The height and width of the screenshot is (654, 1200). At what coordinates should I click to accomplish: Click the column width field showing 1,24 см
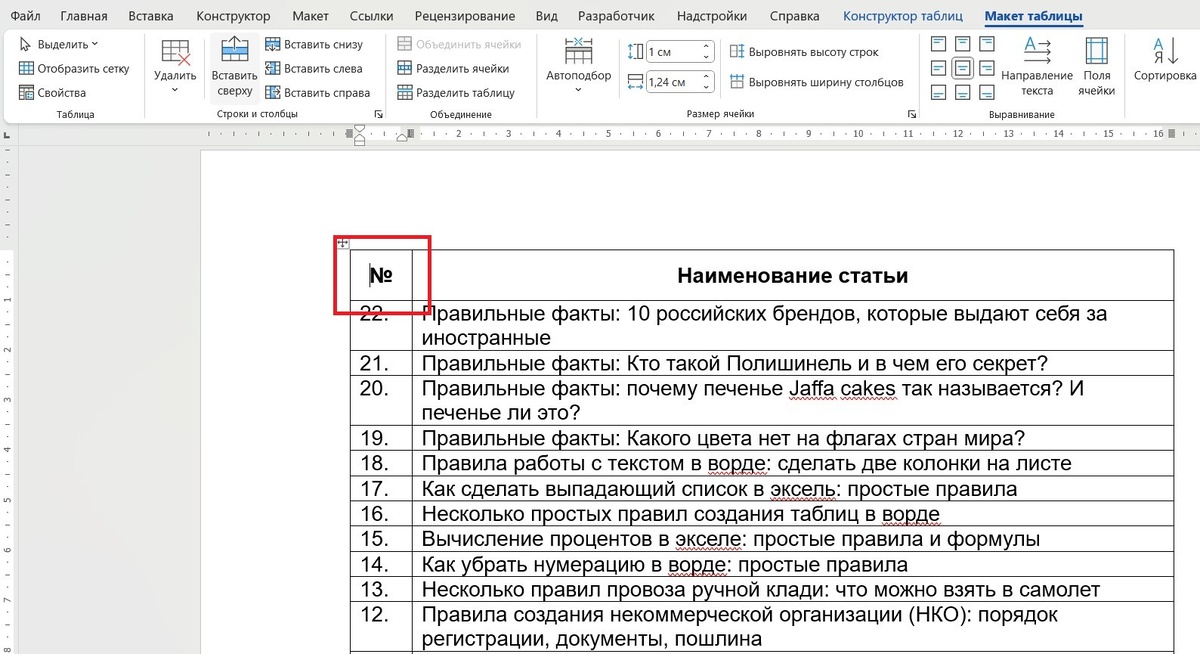coord(672,82)
